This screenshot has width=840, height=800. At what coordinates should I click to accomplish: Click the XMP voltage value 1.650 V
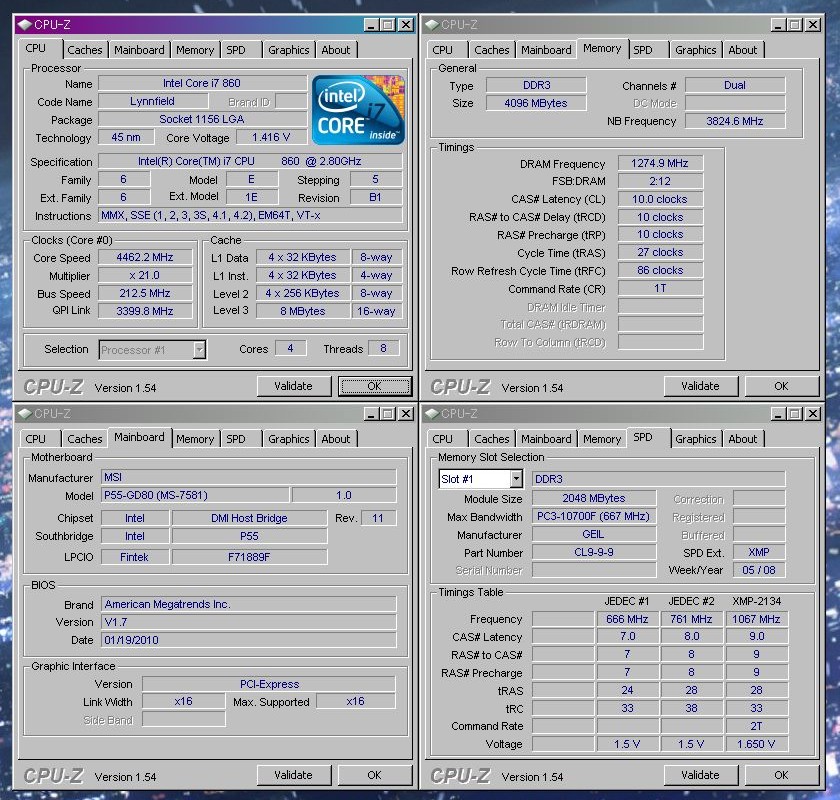pyautogui.click(x=756, y=744)
